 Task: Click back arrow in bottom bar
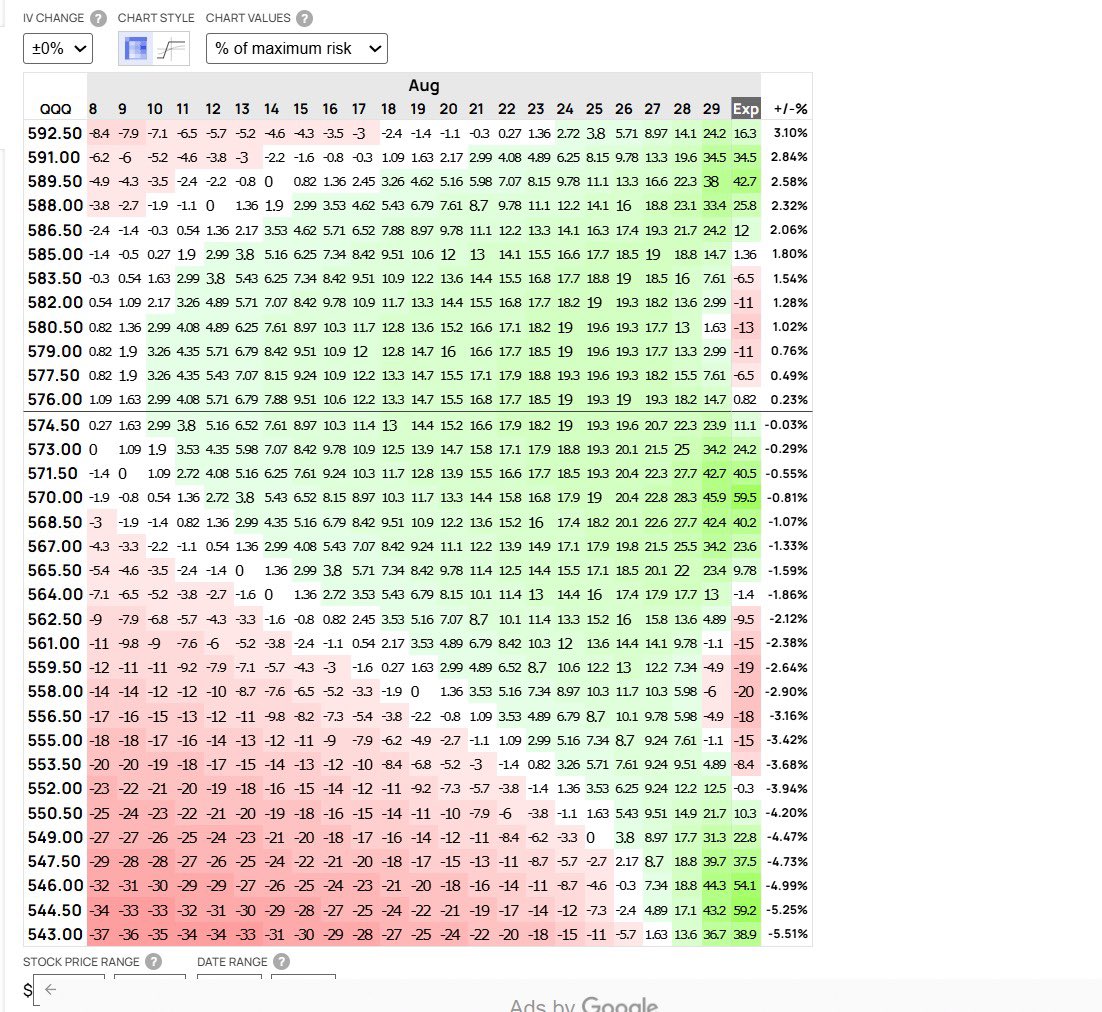pyautogui.click(x=50, y=990)
